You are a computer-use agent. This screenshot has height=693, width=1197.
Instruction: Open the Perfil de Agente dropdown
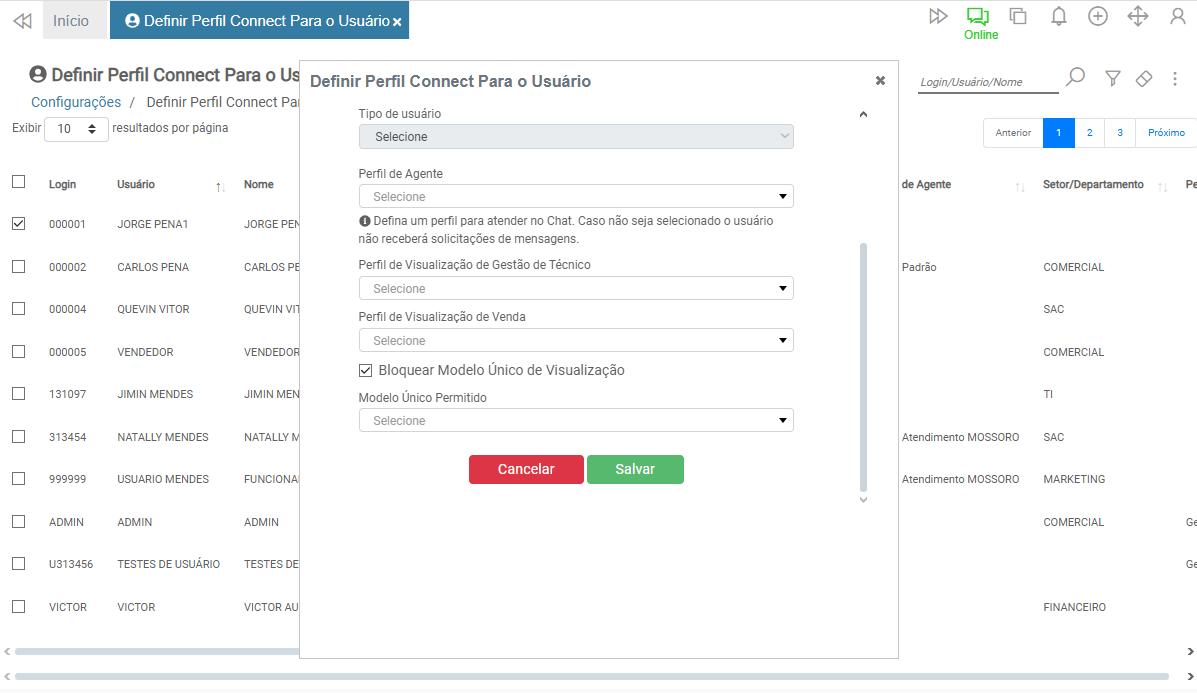click(x=576, y=197)
